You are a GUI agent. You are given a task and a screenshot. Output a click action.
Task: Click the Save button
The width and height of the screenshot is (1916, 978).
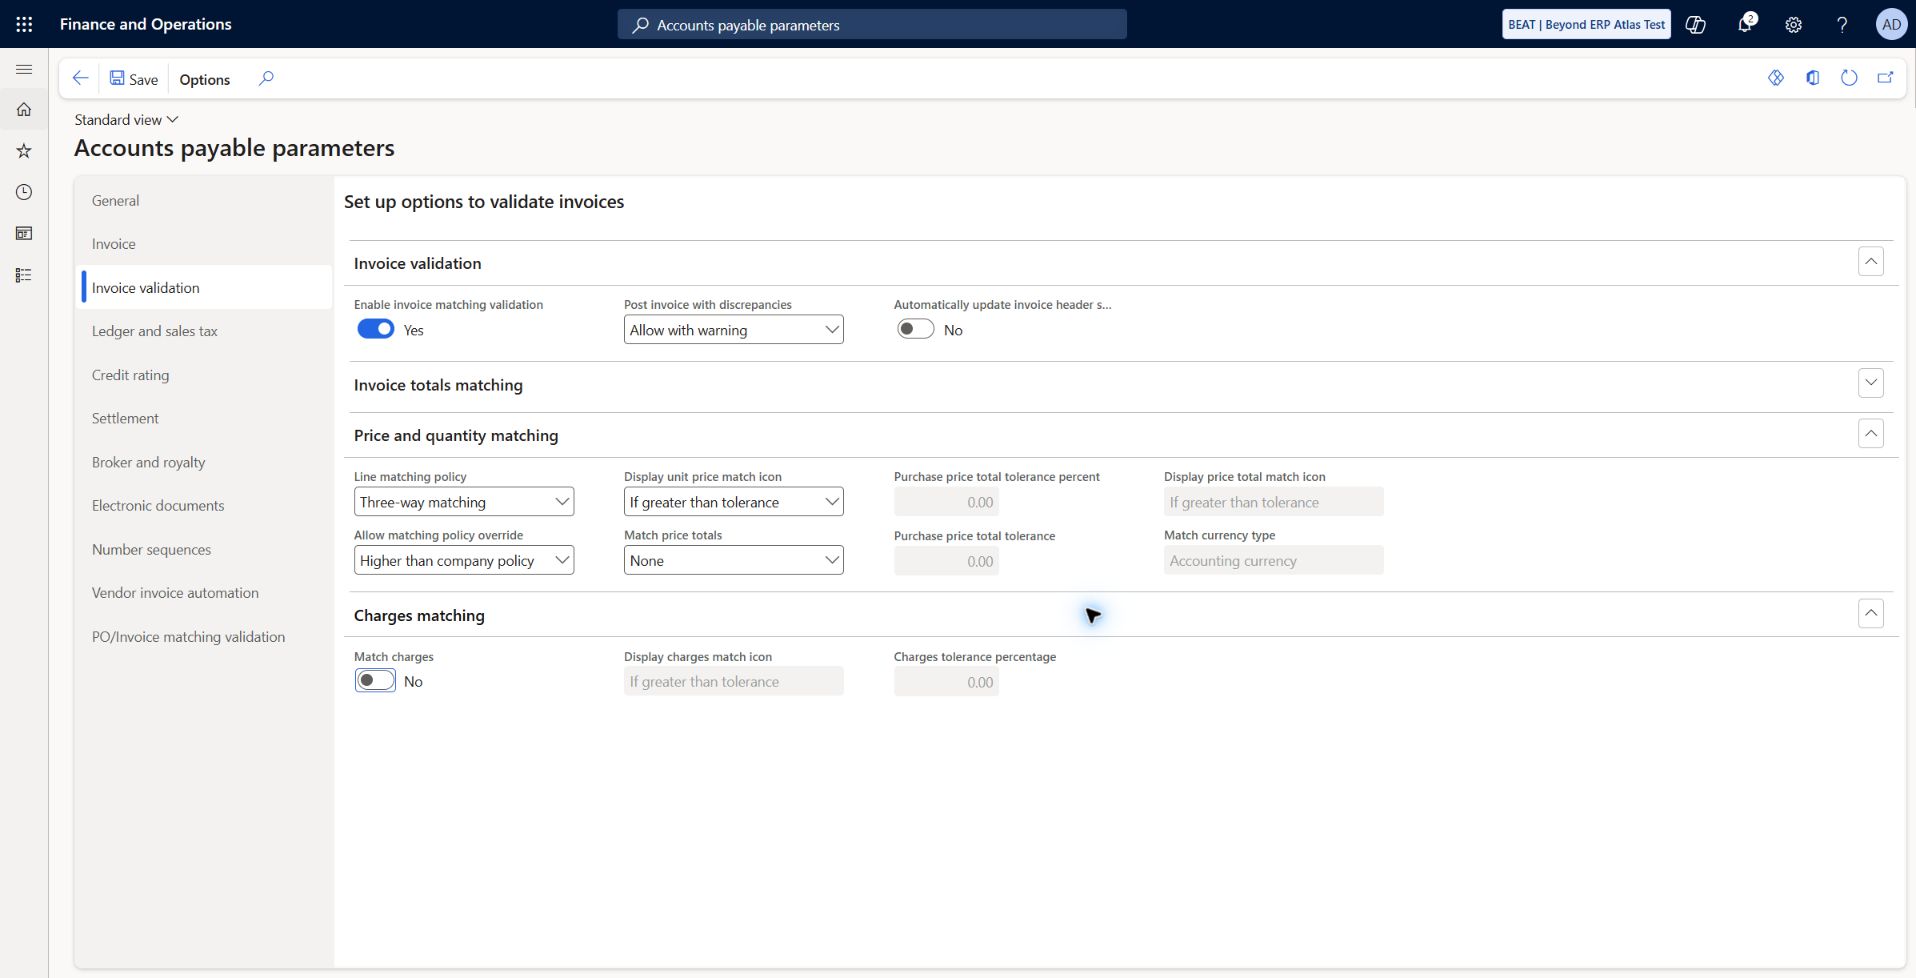tap(134, 79)
